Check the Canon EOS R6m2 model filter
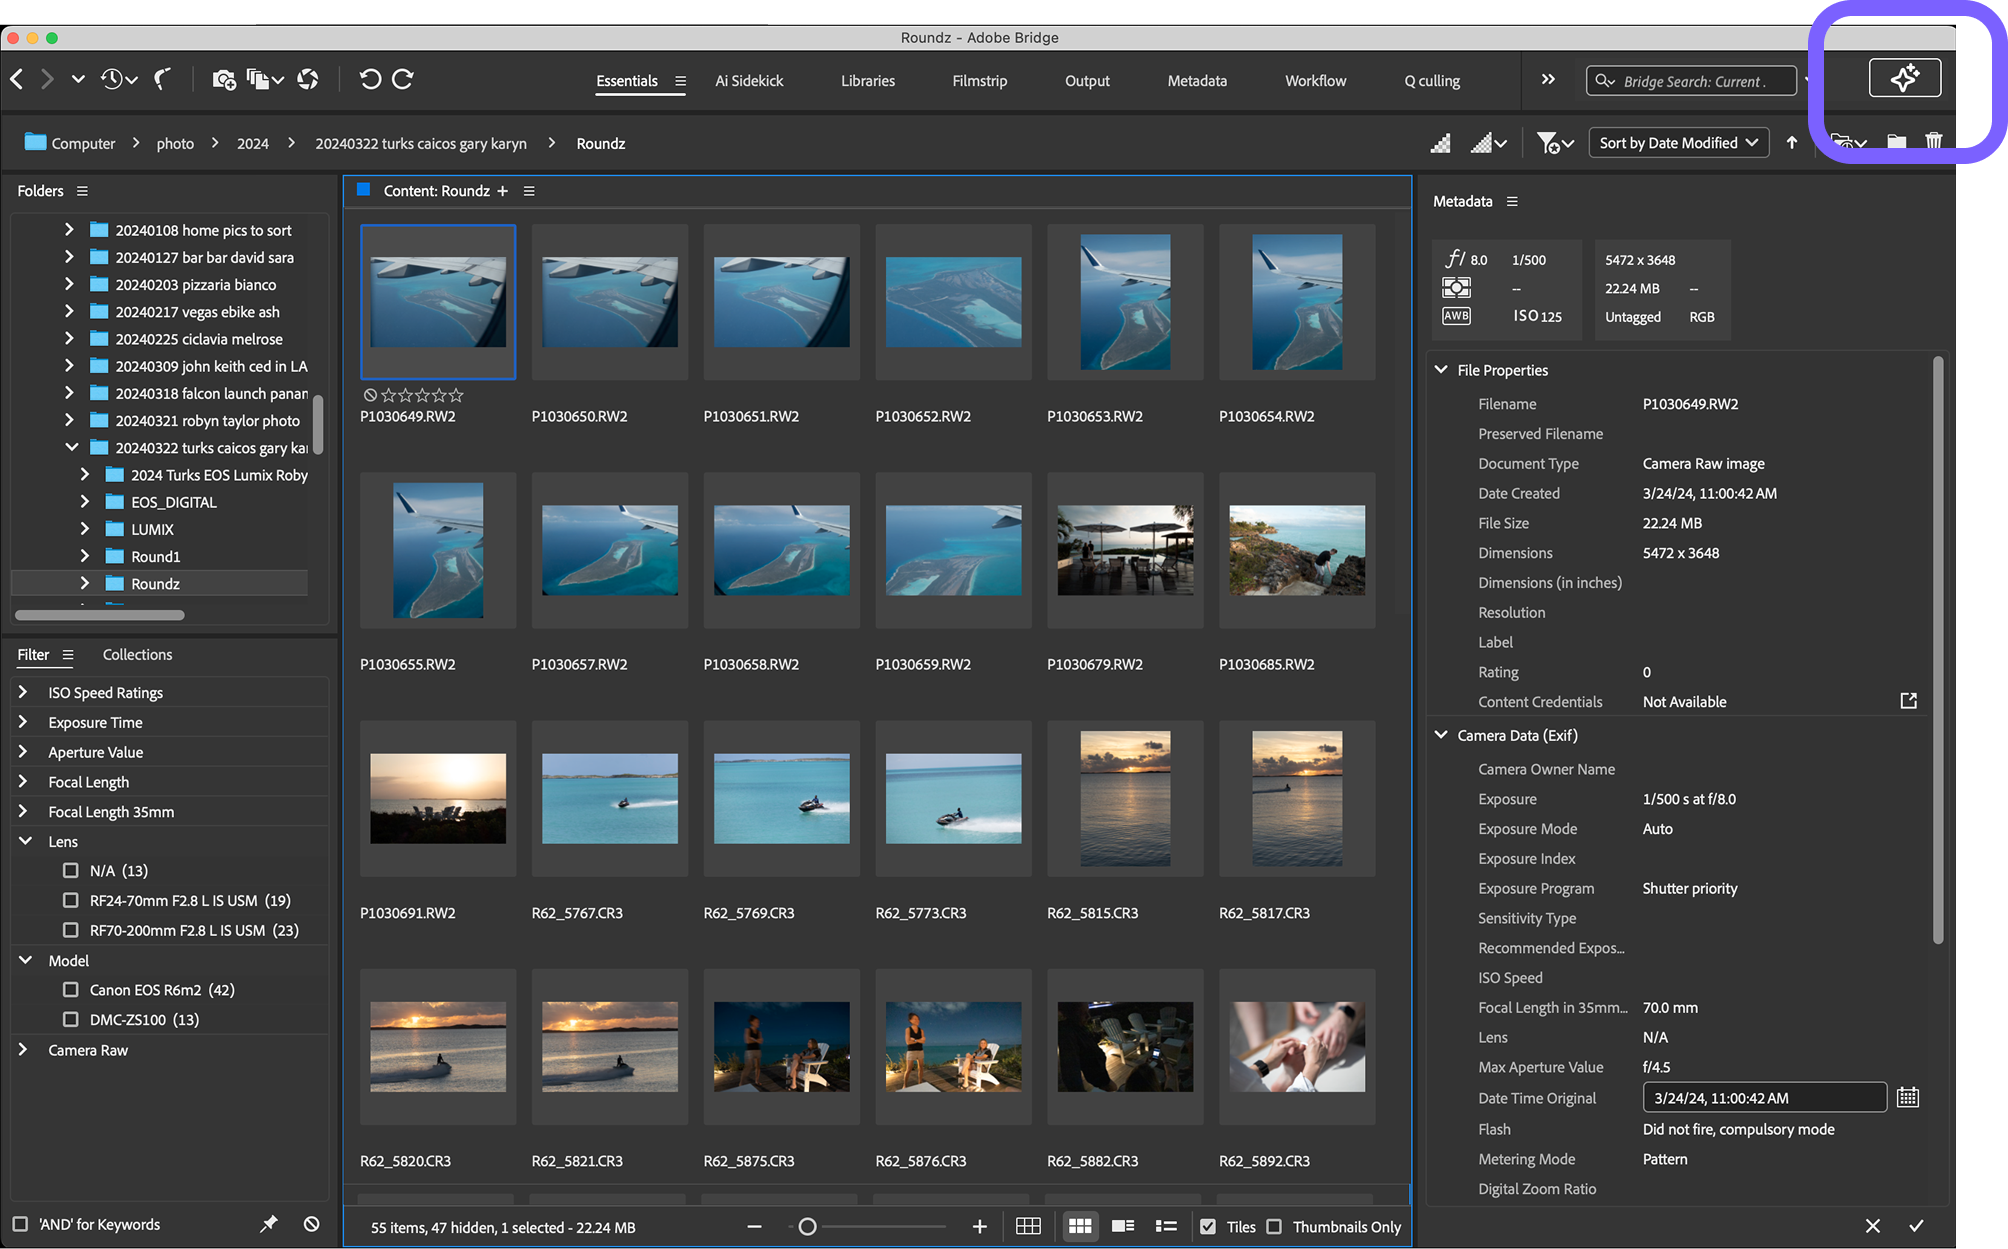This screenshot has width=2008, height=1249. tap(71, 989)
